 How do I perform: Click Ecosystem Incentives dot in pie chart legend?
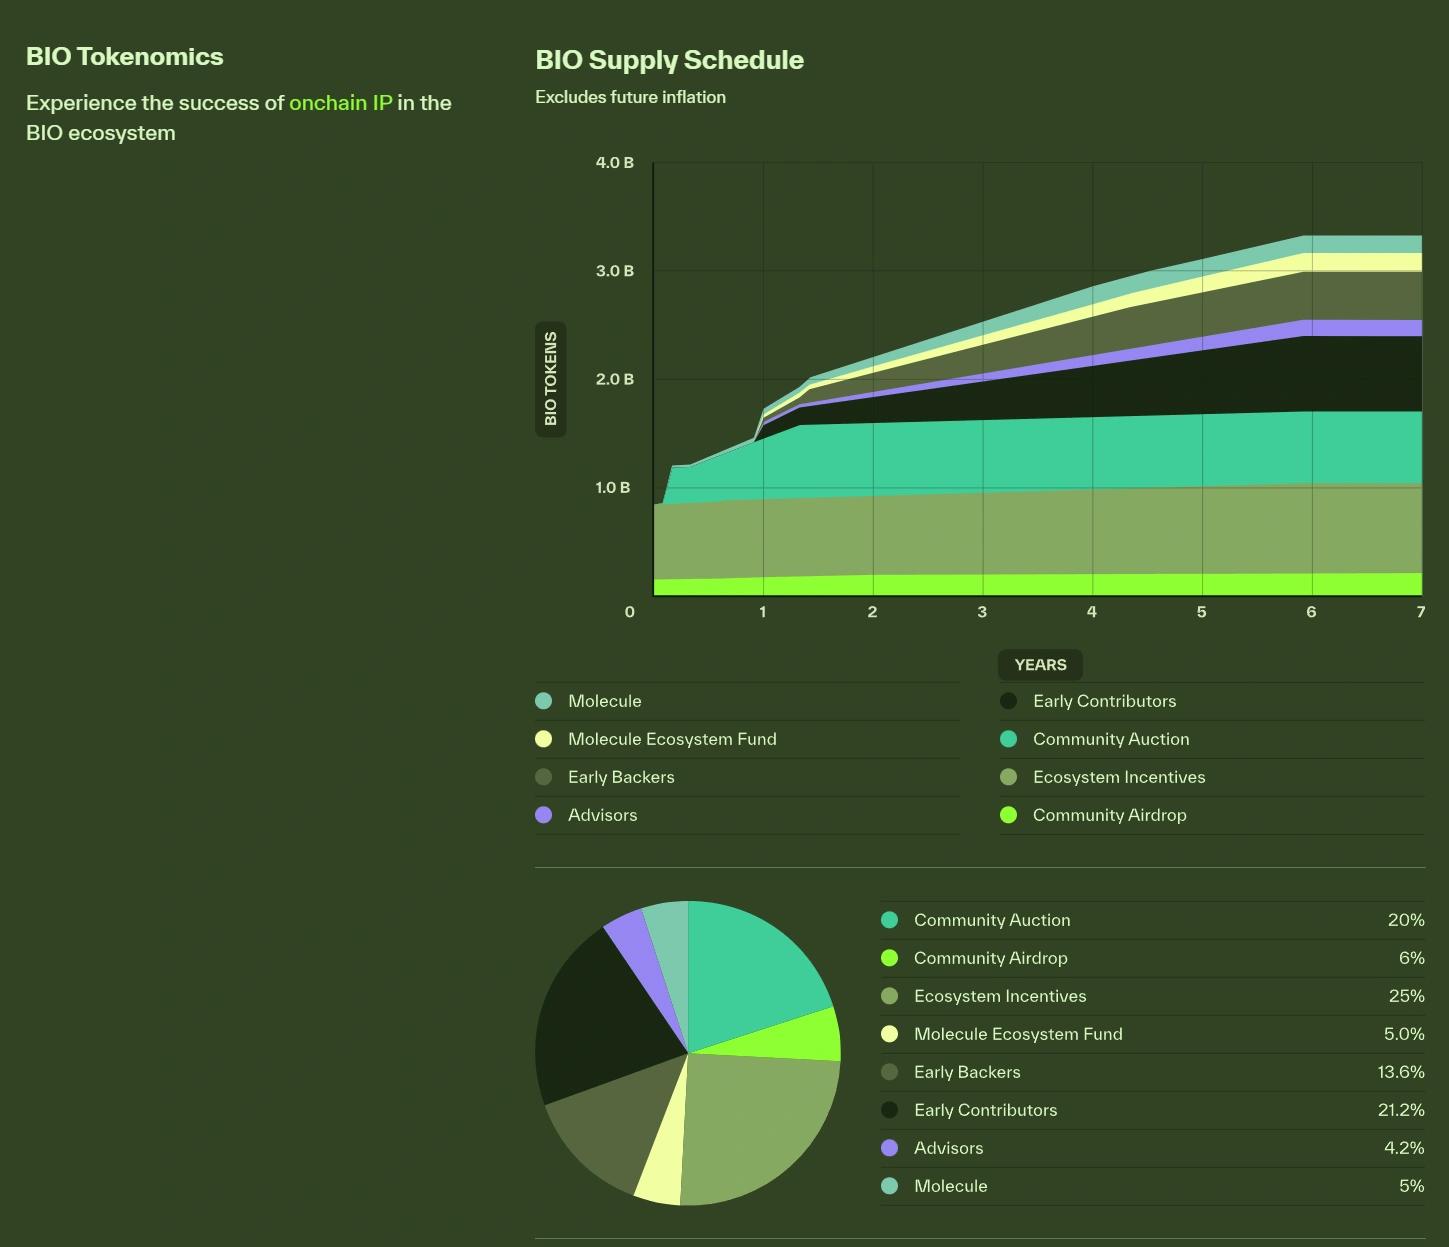pyautogui.click(x=889, y=996)
